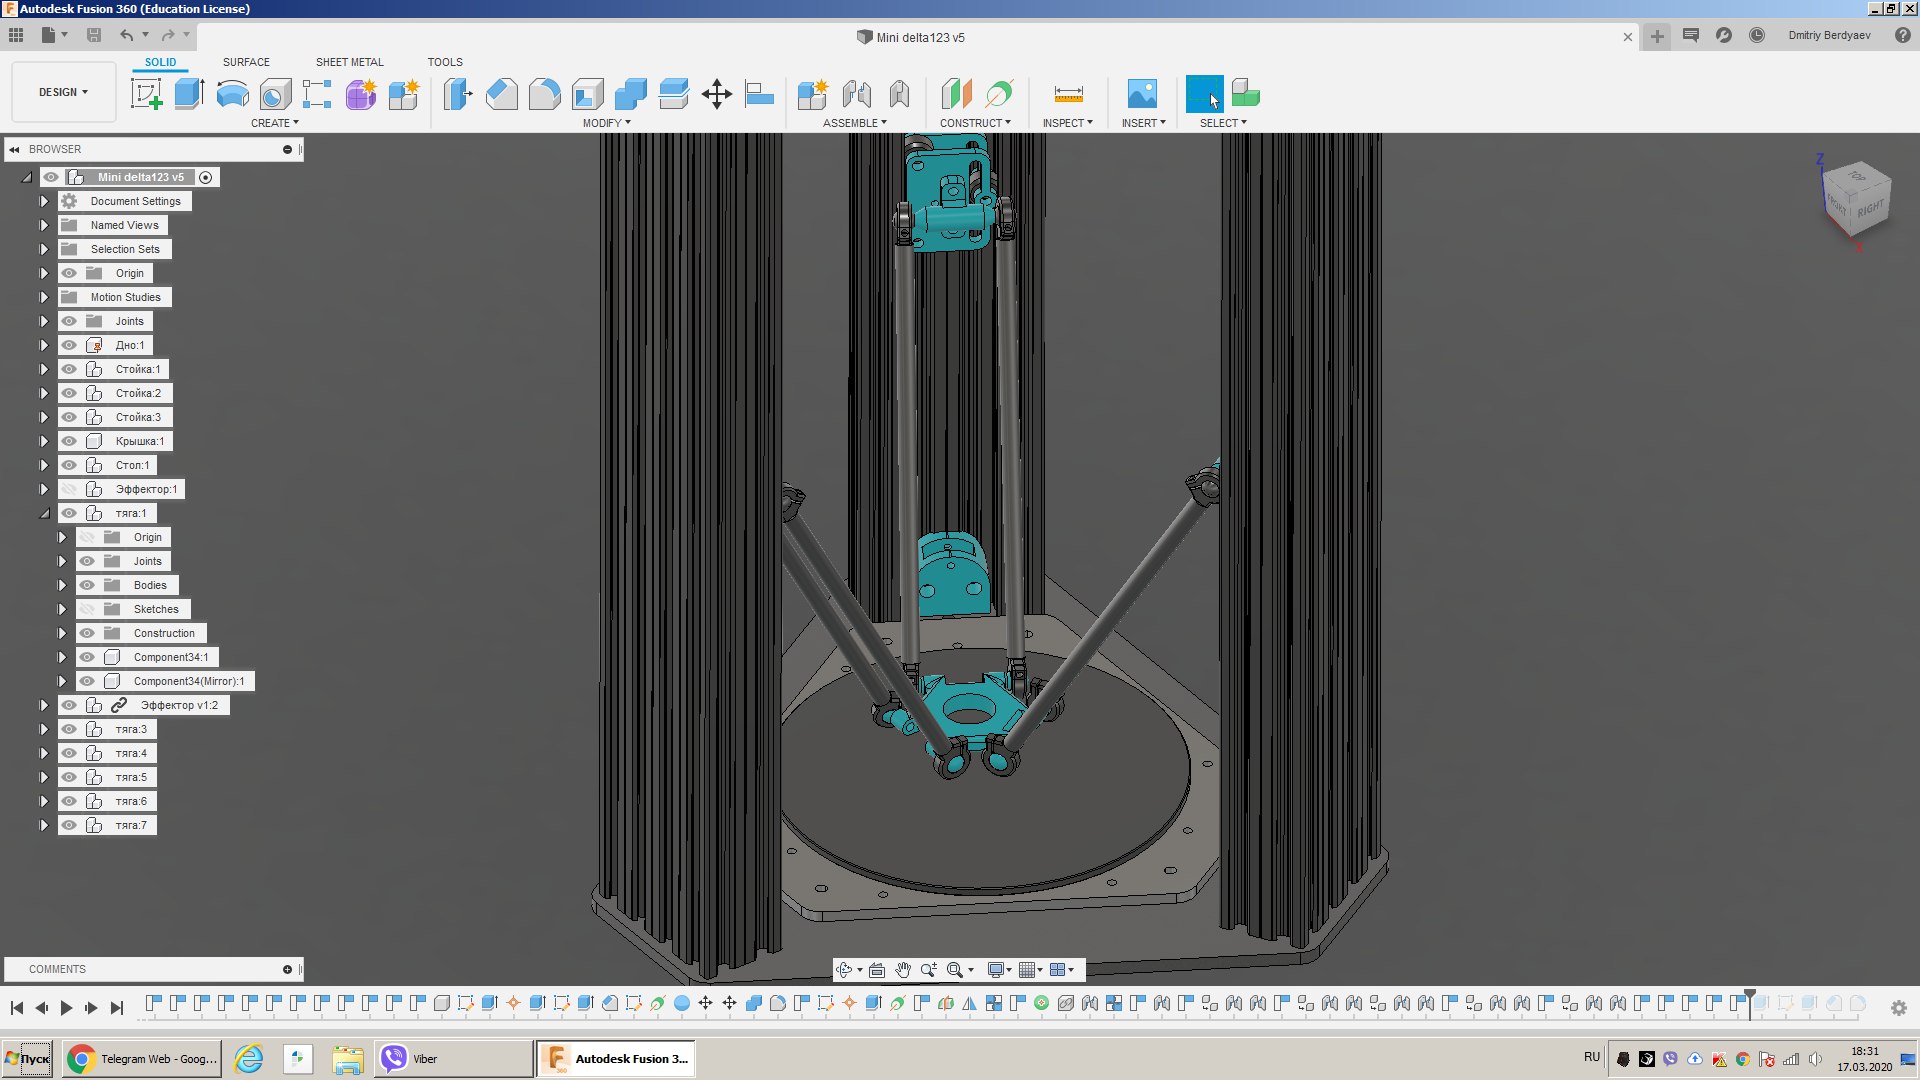Open the Insert Decal image icon
Image resolution: width=1920 pixels, height=1080 pixels.
(x=1142, y=95)
